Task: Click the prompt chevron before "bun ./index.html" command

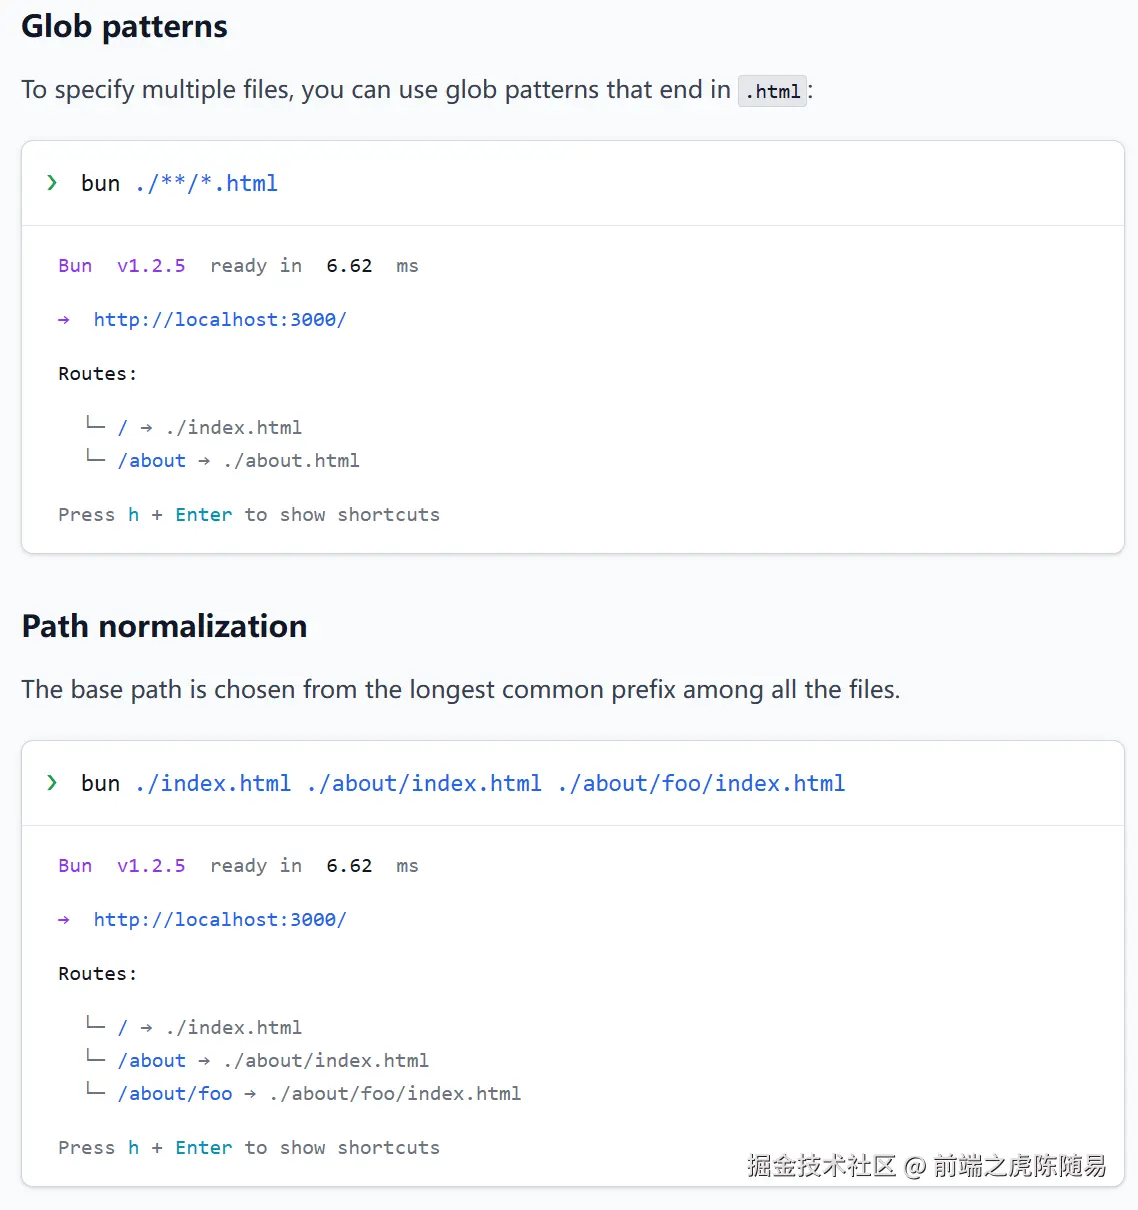Action: click(52, 783)
